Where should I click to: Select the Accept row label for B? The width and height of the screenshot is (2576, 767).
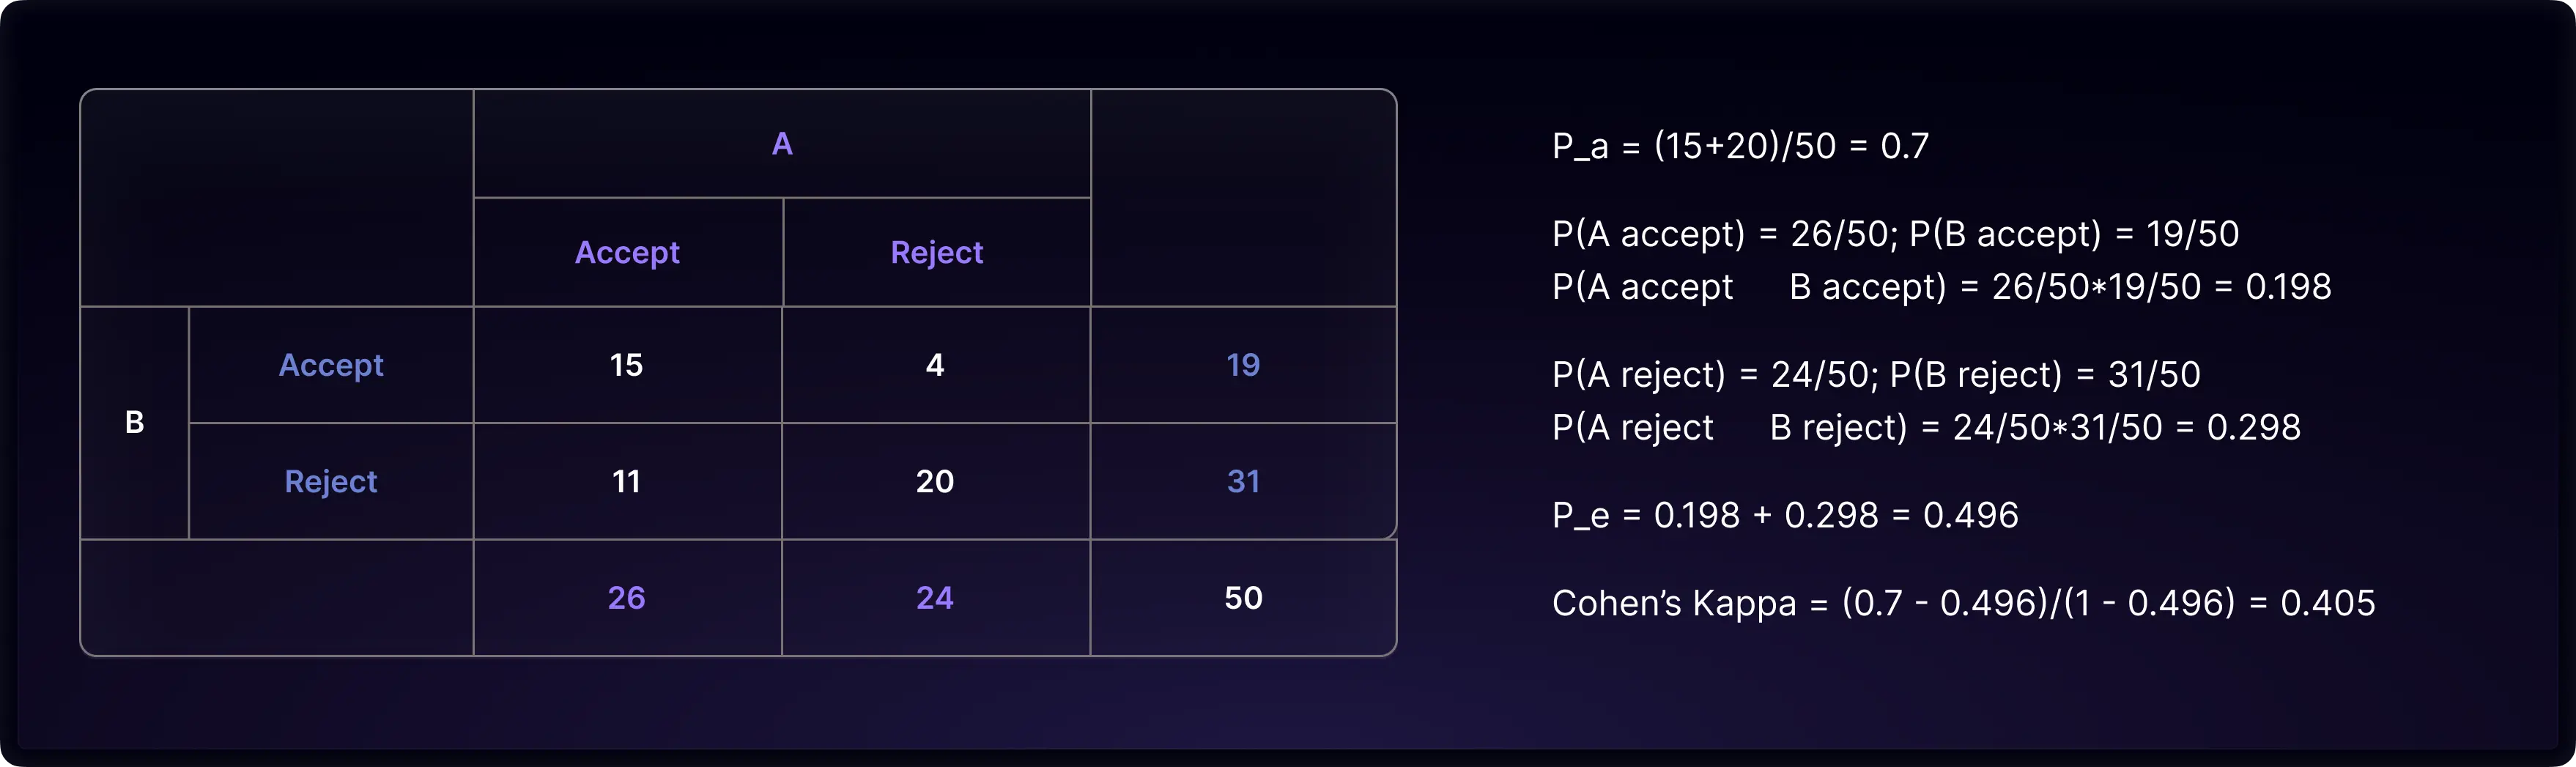(331, 365)
